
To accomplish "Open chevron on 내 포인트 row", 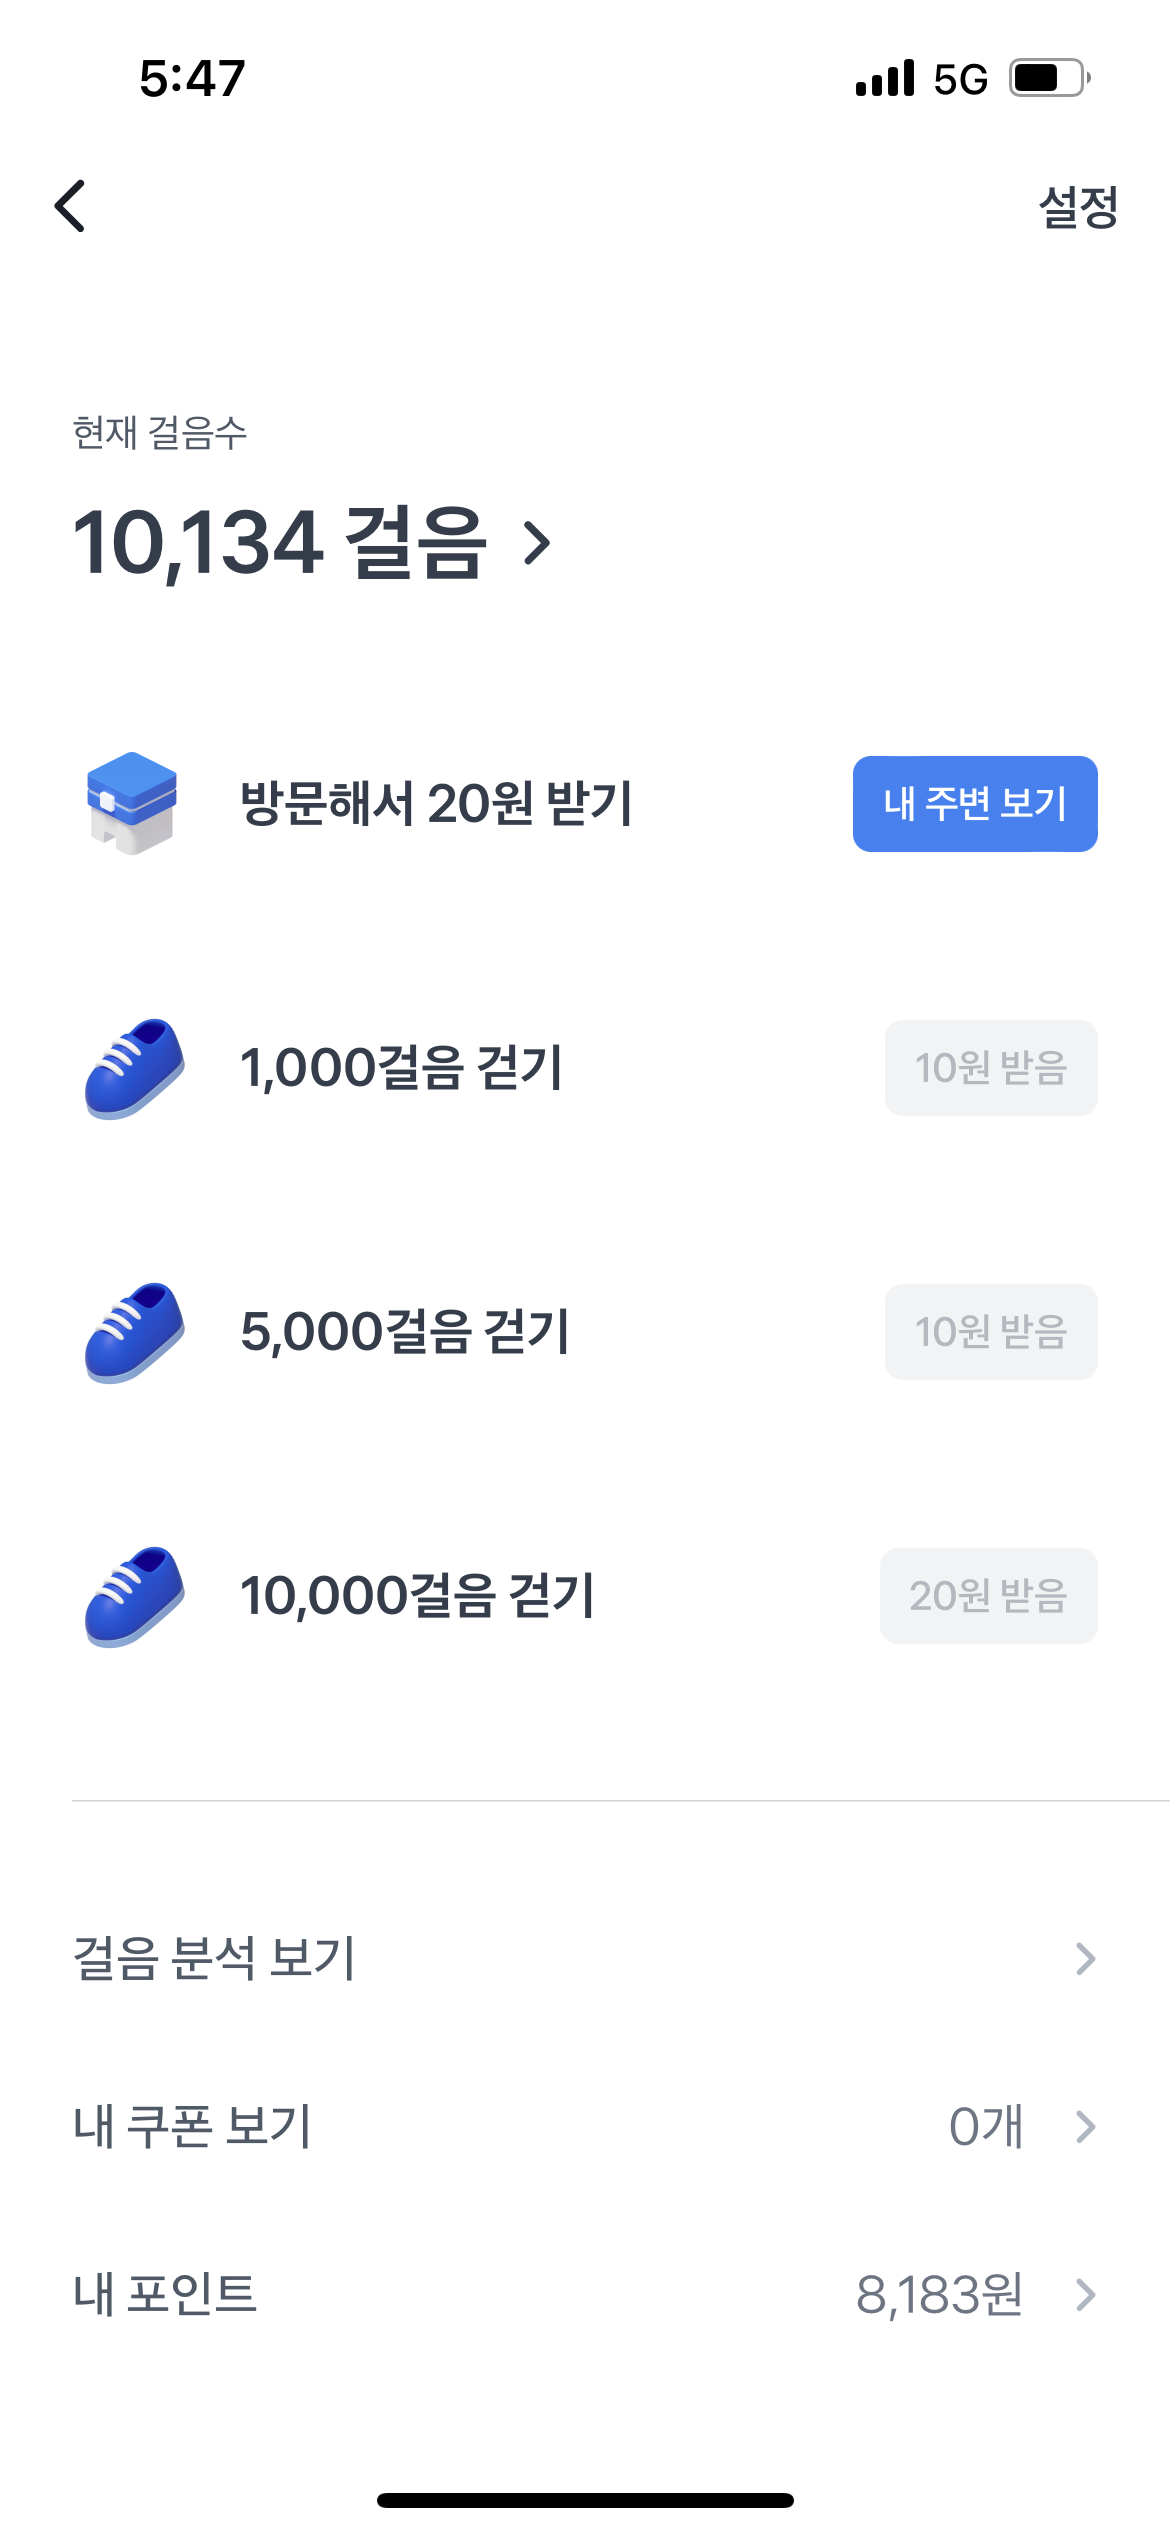I will pos(1085,2294).
